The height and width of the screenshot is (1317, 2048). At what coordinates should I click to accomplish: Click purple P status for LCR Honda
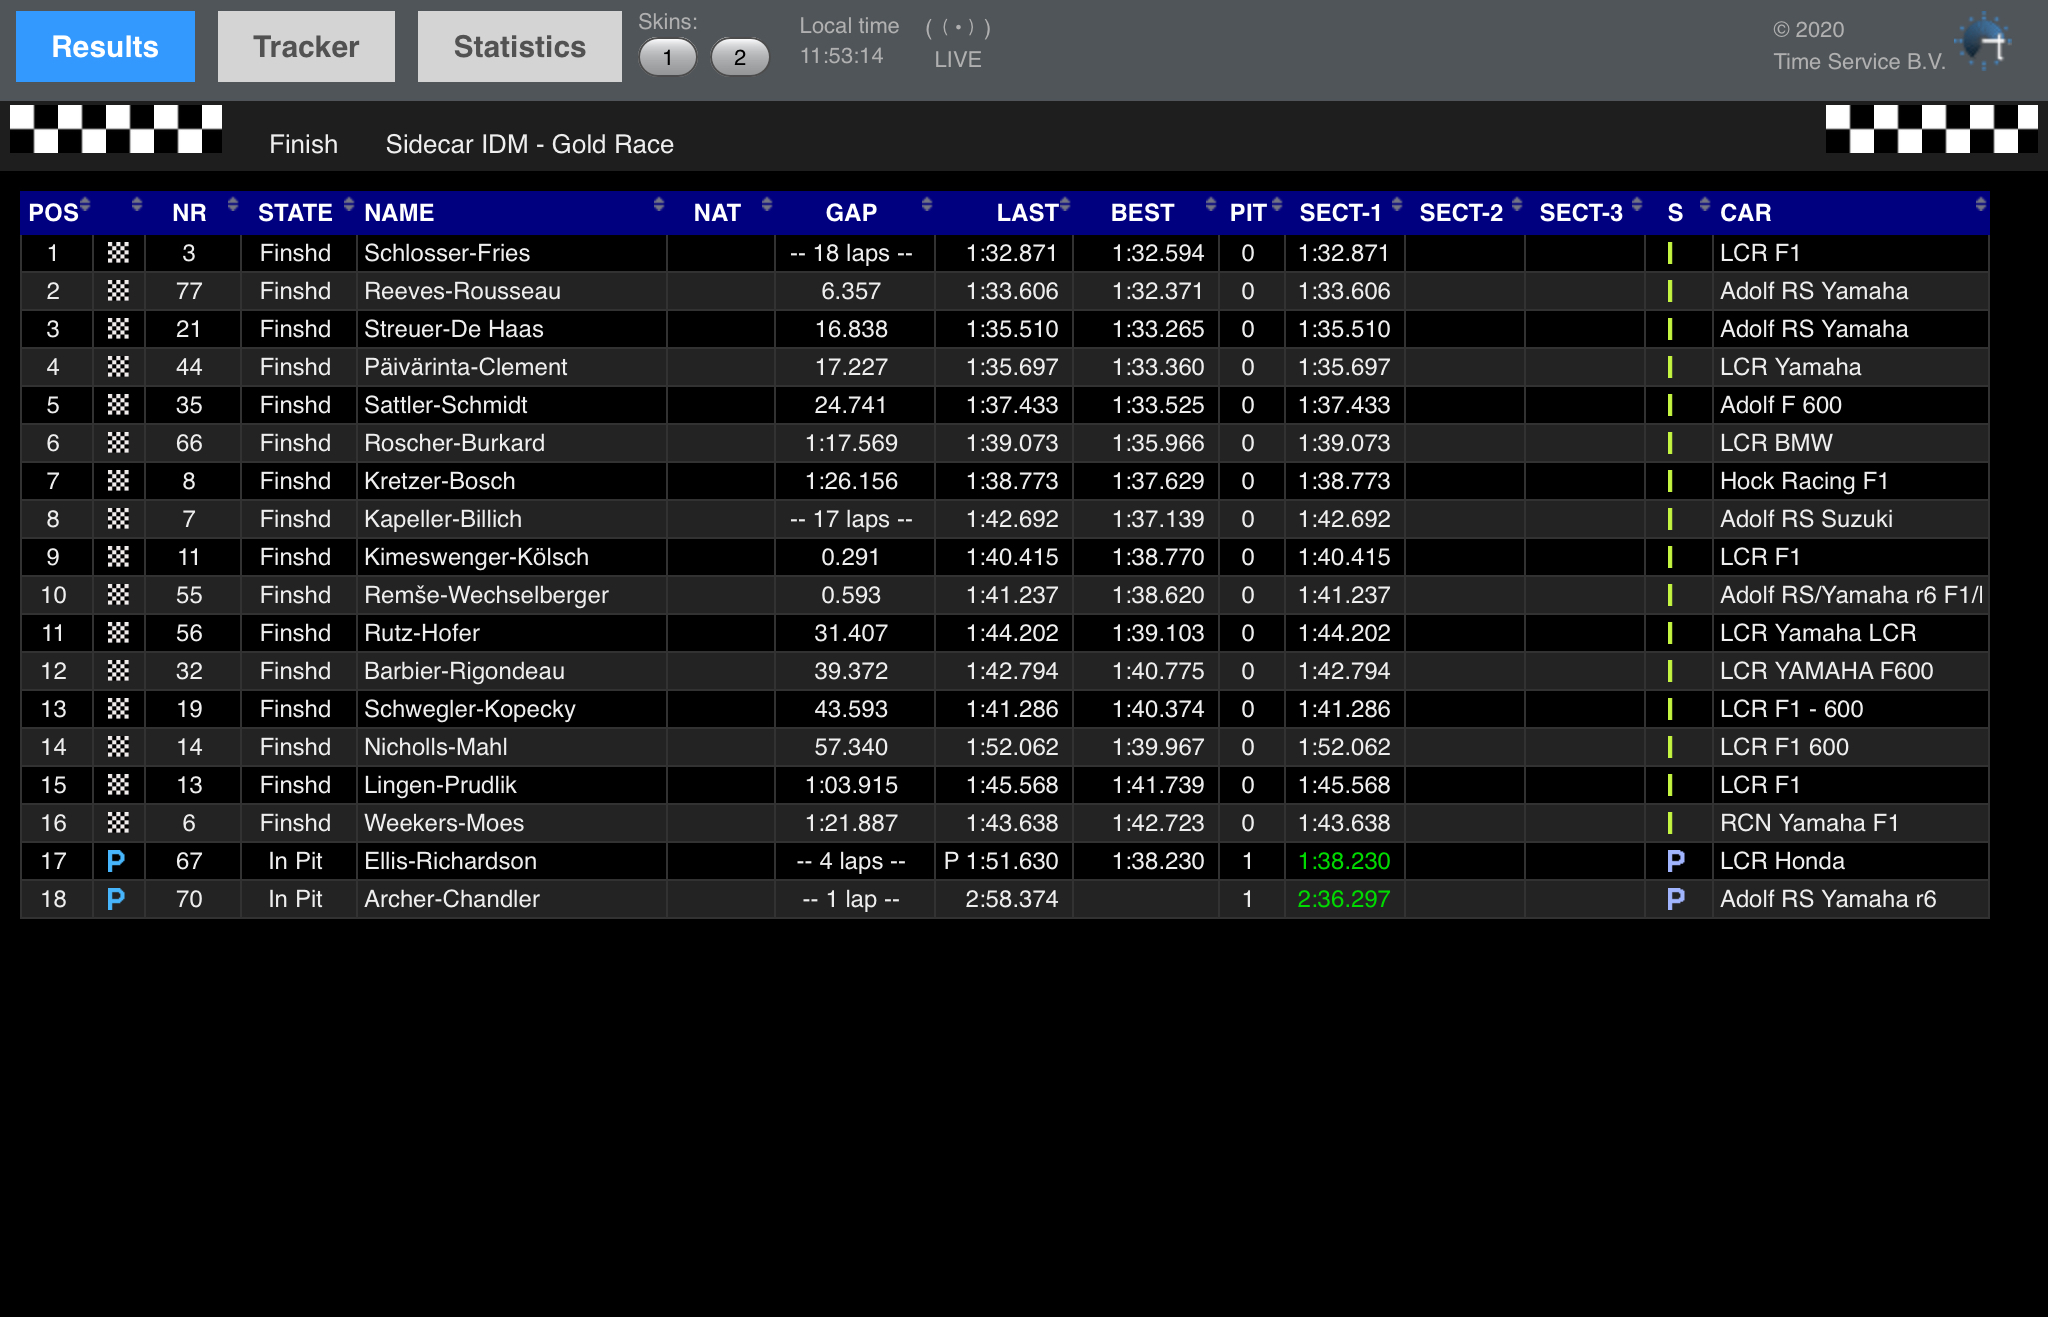pyautogui.click(x=1676, y=861)
